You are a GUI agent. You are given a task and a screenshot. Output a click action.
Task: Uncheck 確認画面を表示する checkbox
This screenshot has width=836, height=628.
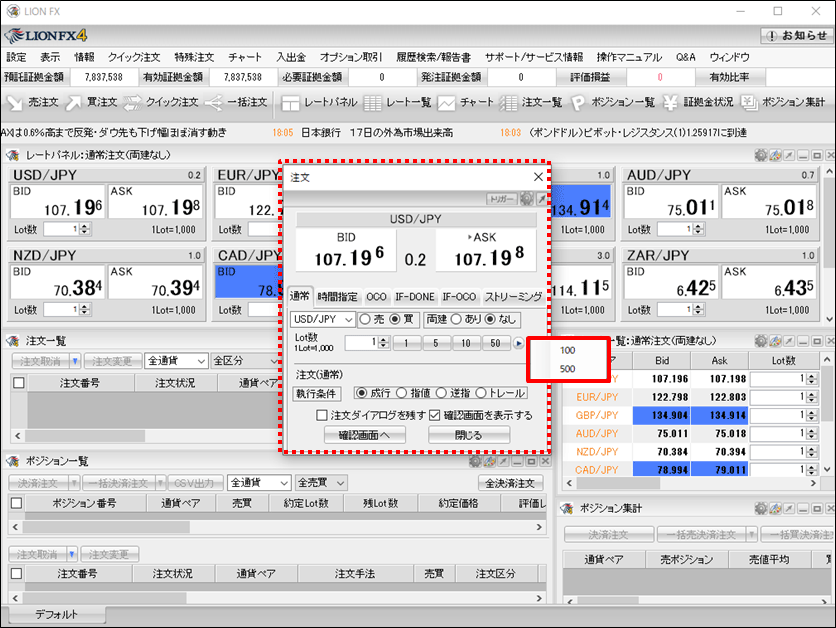click(x=435, y=415)
